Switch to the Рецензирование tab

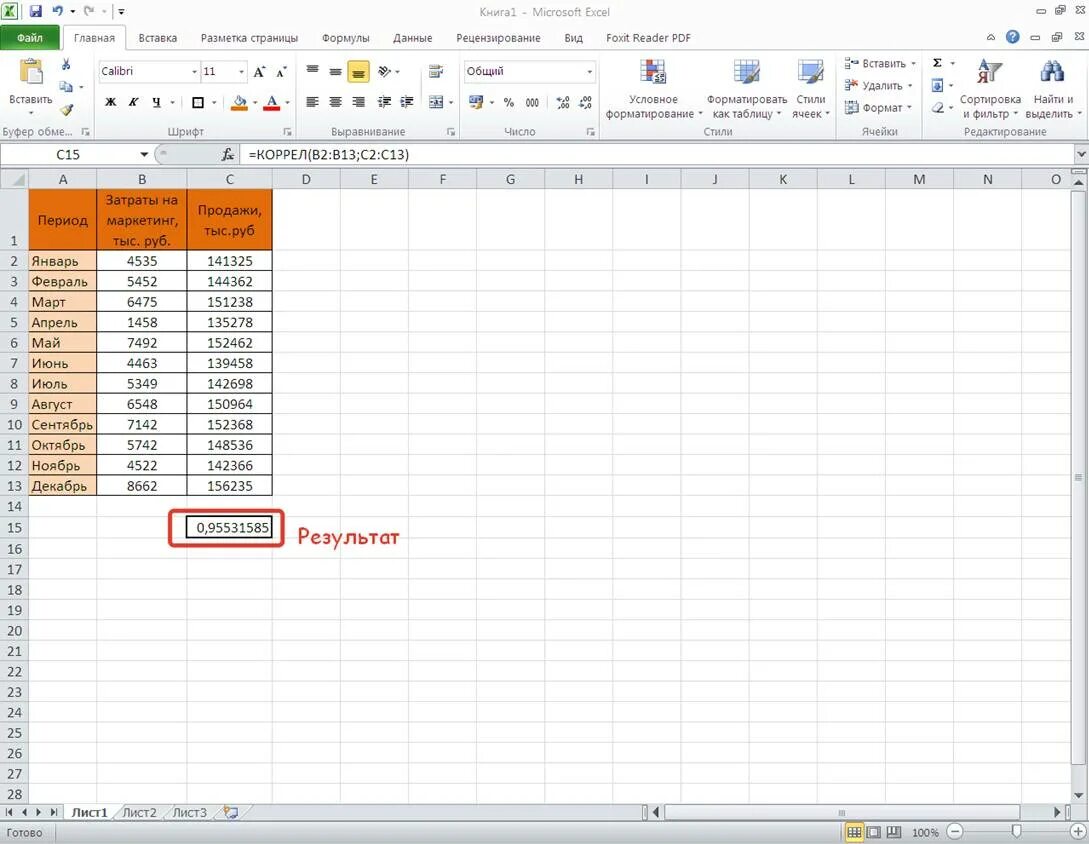[498, 38]
